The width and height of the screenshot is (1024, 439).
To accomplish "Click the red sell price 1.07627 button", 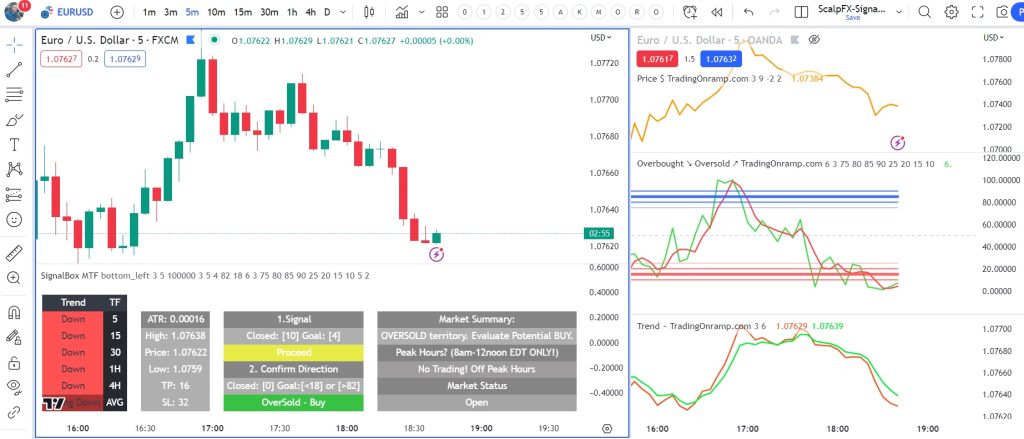I will [x=59, y=59].
